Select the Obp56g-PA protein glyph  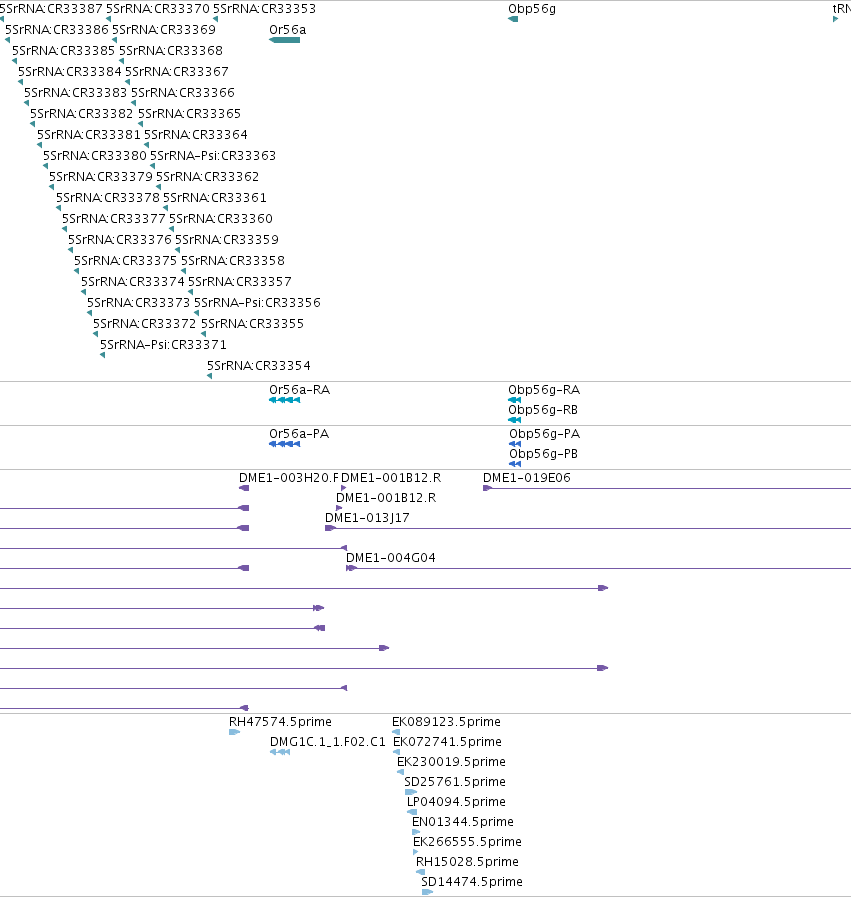(515, 444)
